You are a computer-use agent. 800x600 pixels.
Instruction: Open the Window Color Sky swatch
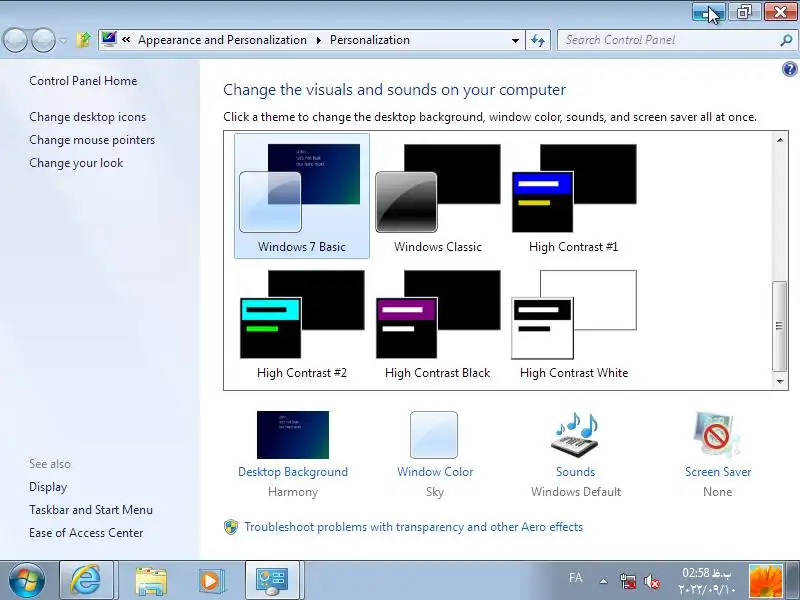[x=434, y=435]
